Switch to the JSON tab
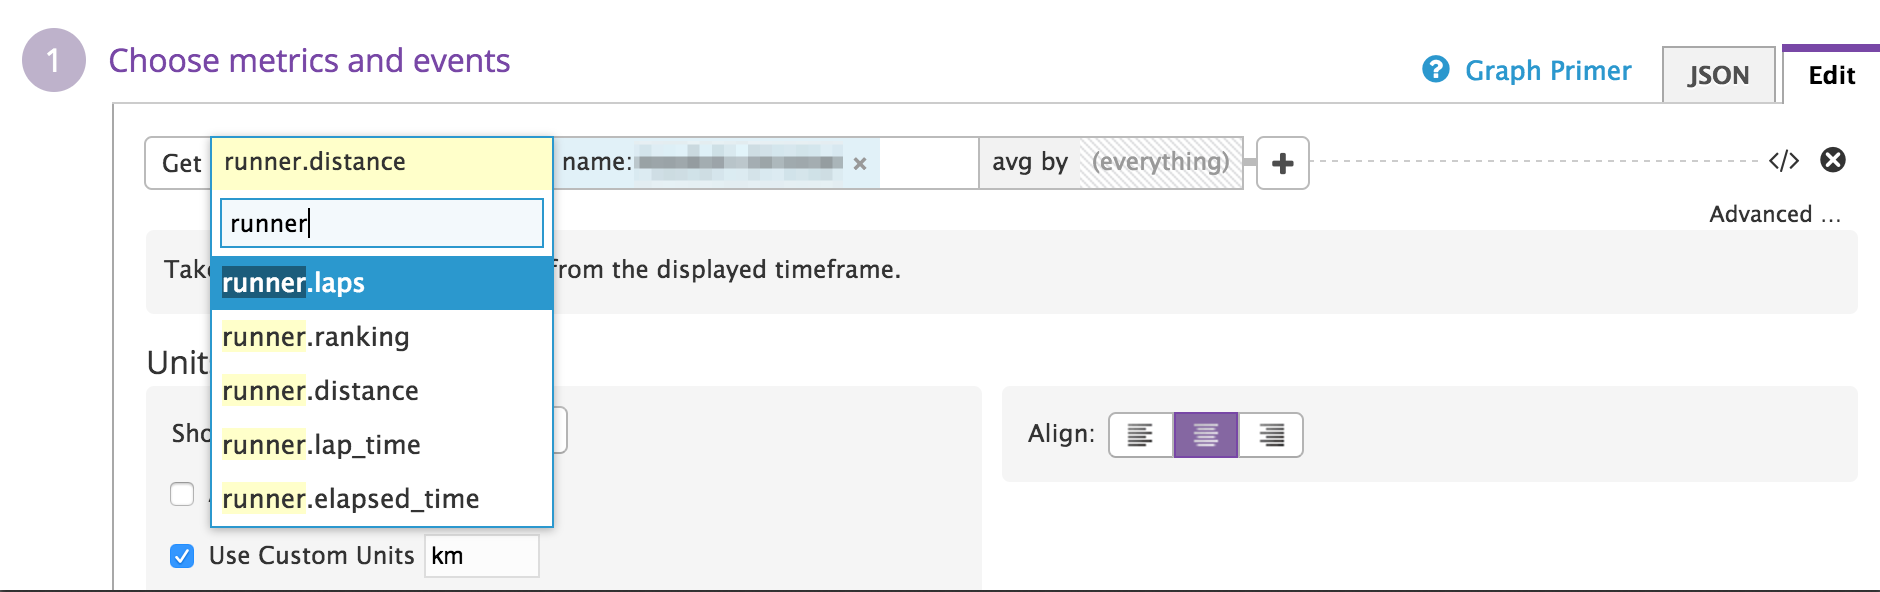Viewport: 1880px width, 592px height. pos(1719,75)
